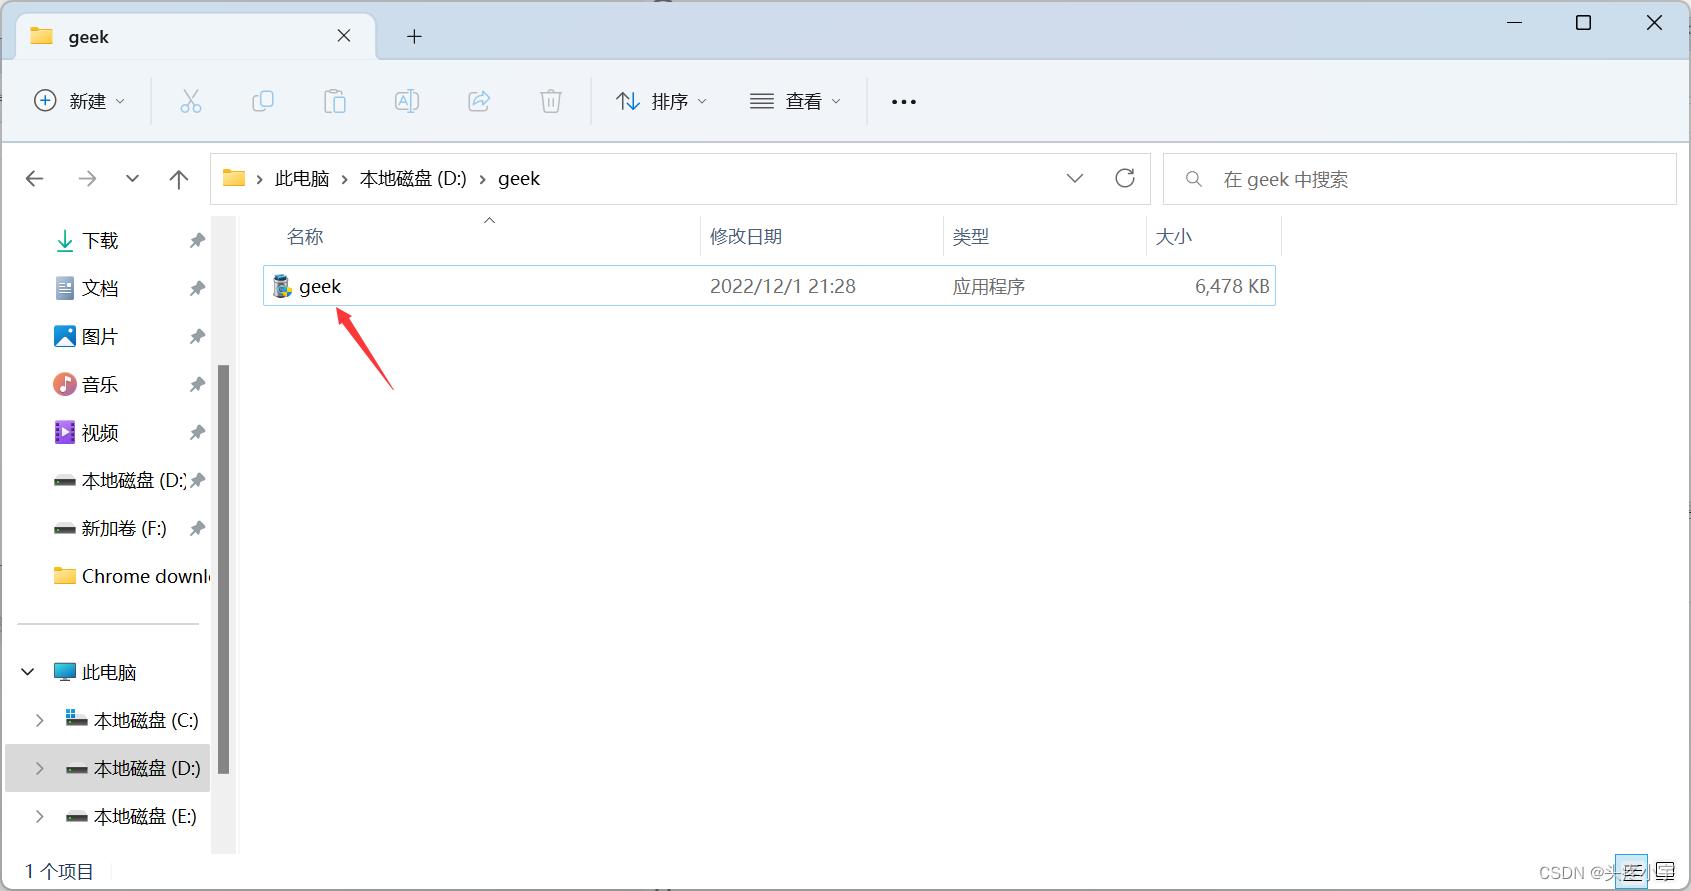Open 文档 in quick access

coord(100,288)
